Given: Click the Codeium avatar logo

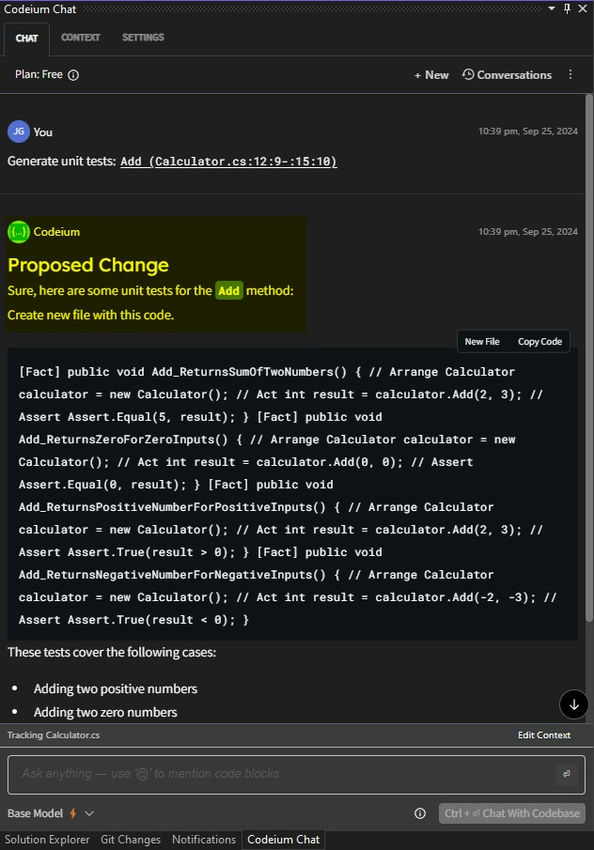Looking at the screenshot, I should tap(18, 232).
